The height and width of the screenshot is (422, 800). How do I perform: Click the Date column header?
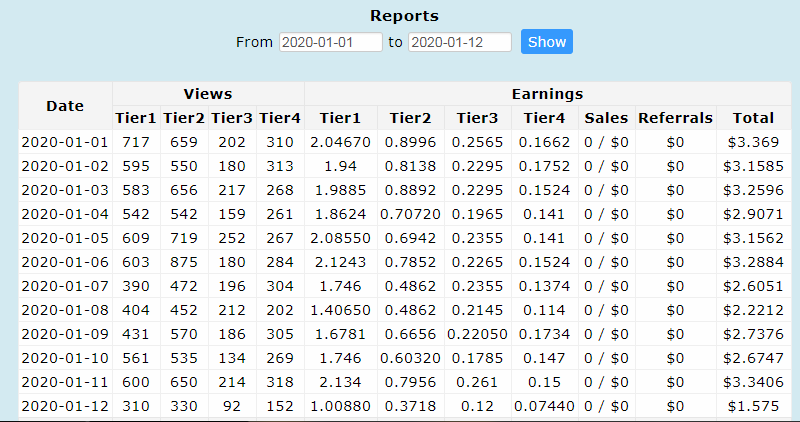coord(65,106)
